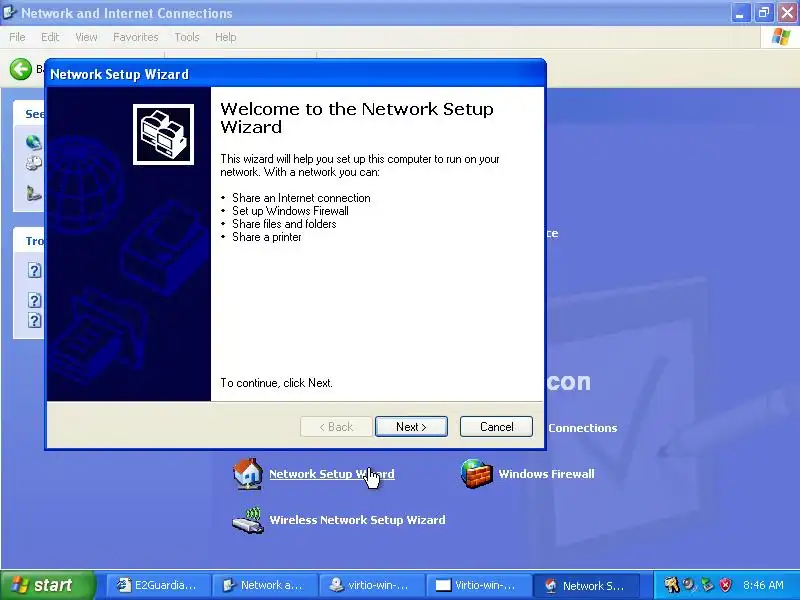Open the Help menu
Viewport: 800px width, 600px height.
click(226, 37)
